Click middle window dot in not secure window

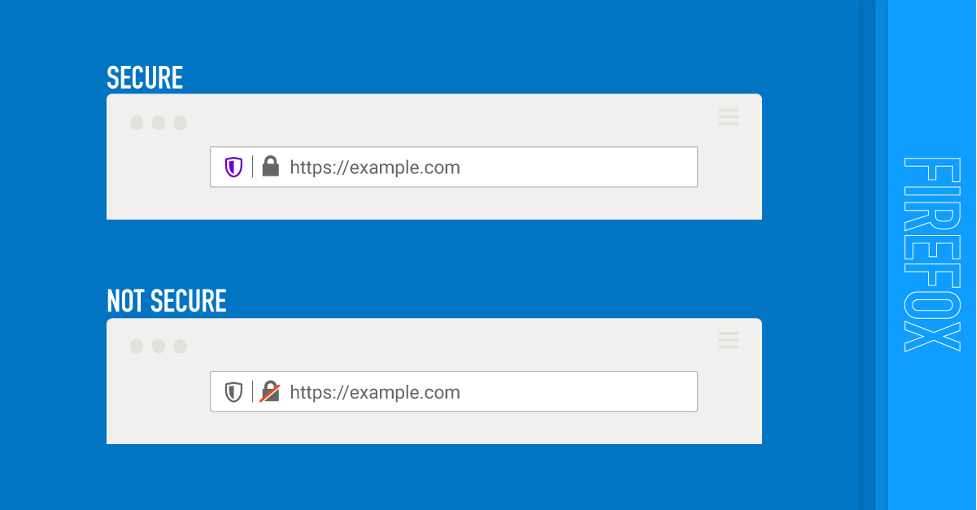tap(158, 346)
